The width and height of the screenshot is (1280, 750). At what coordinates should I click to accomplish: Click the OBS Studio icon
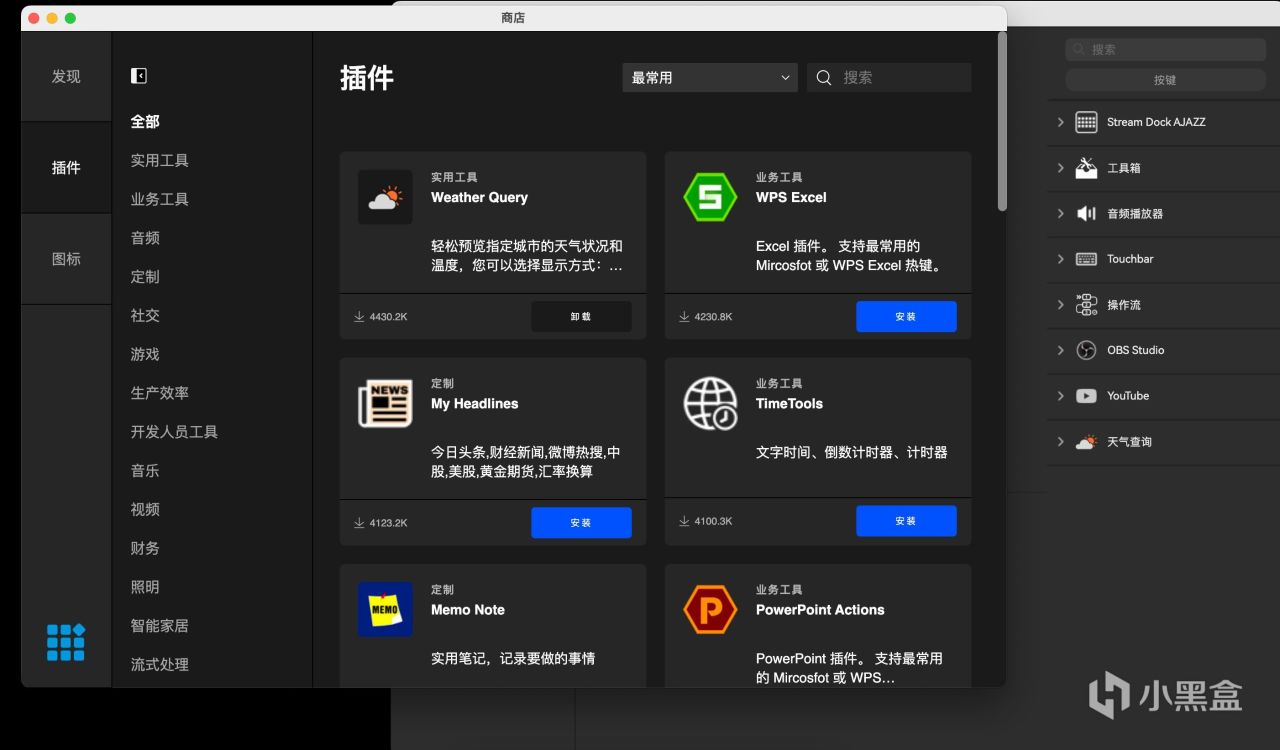[x=1086, y=350]
